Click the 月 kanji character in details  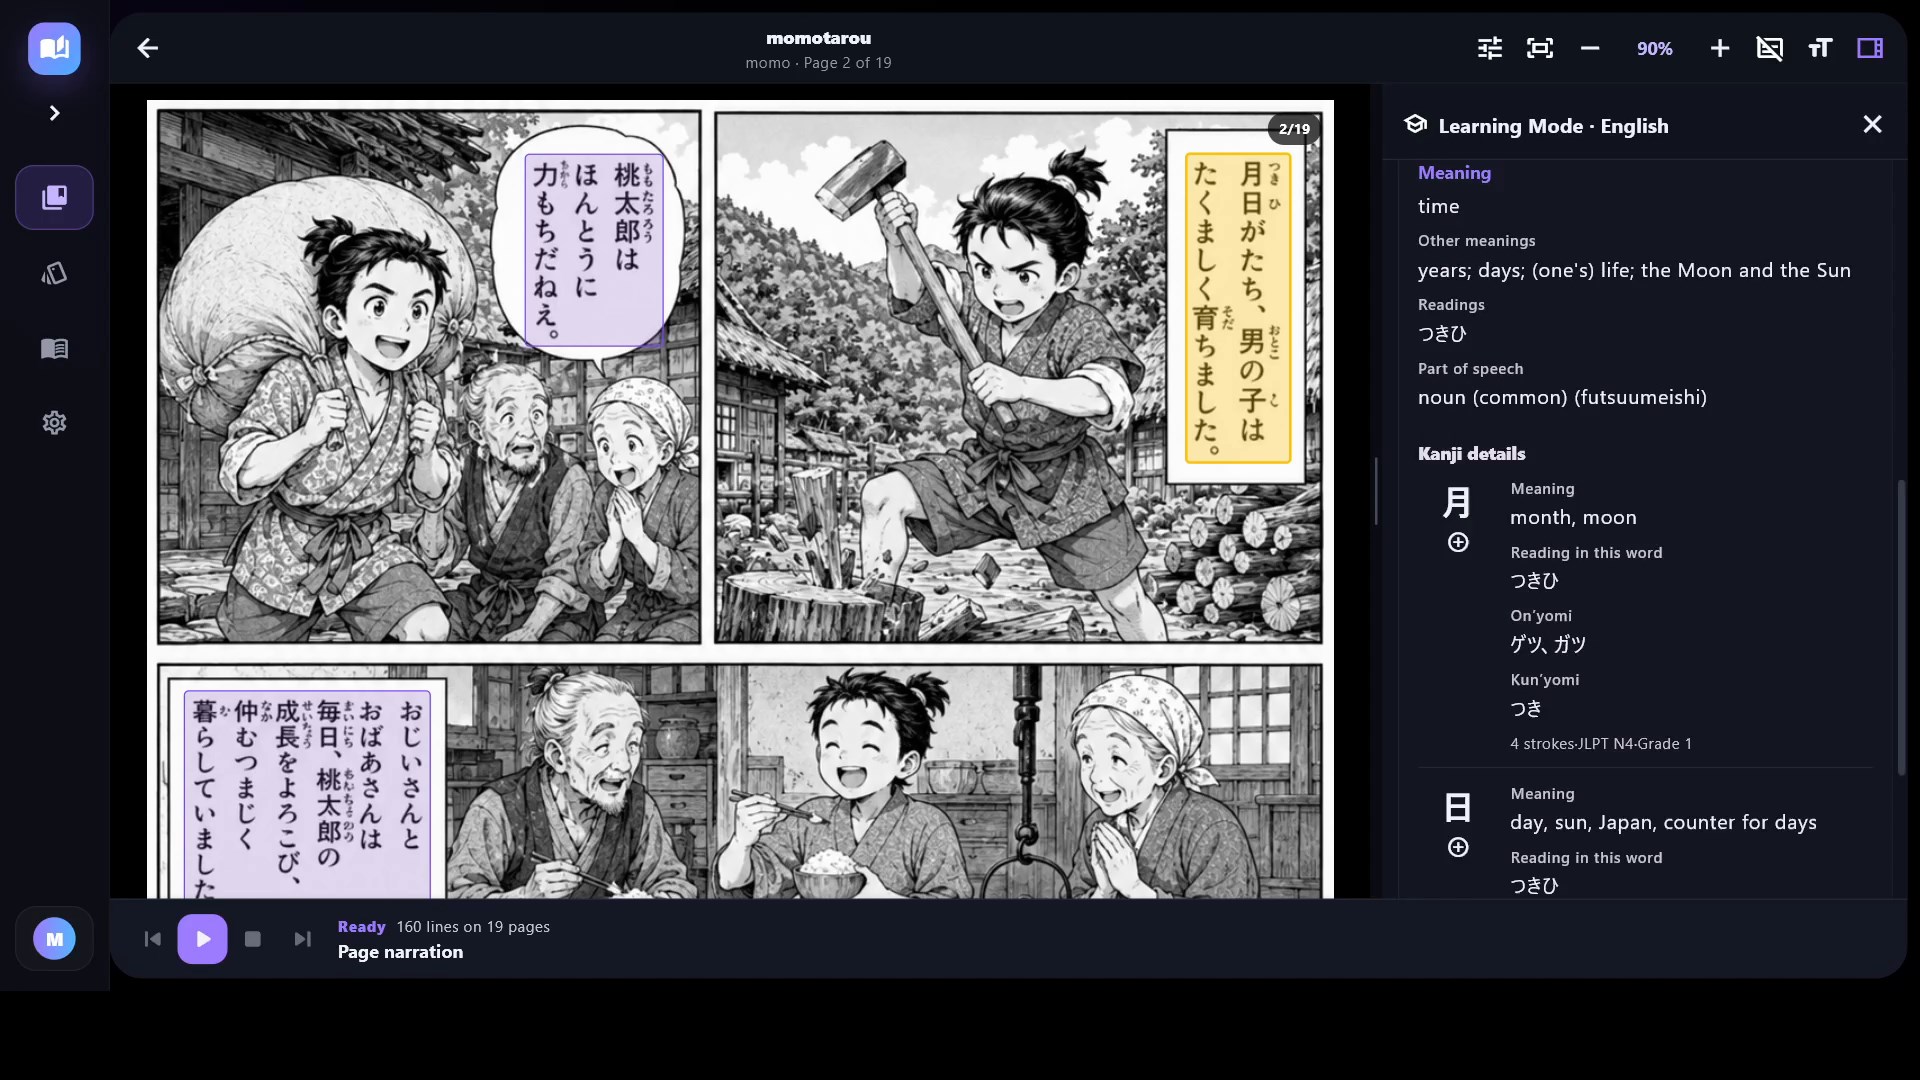pyautogui.click(x=1457, y=502)
